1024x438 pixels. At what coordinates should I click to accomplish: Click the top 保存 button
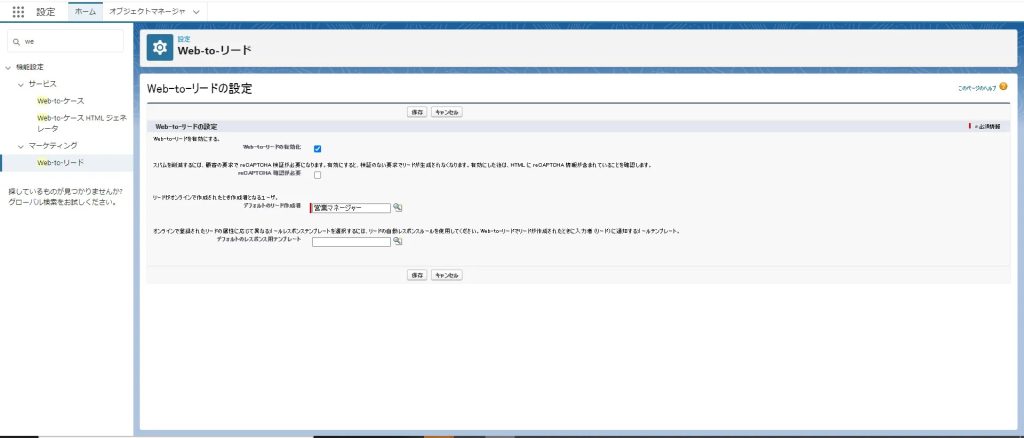(x=417, y=112)
